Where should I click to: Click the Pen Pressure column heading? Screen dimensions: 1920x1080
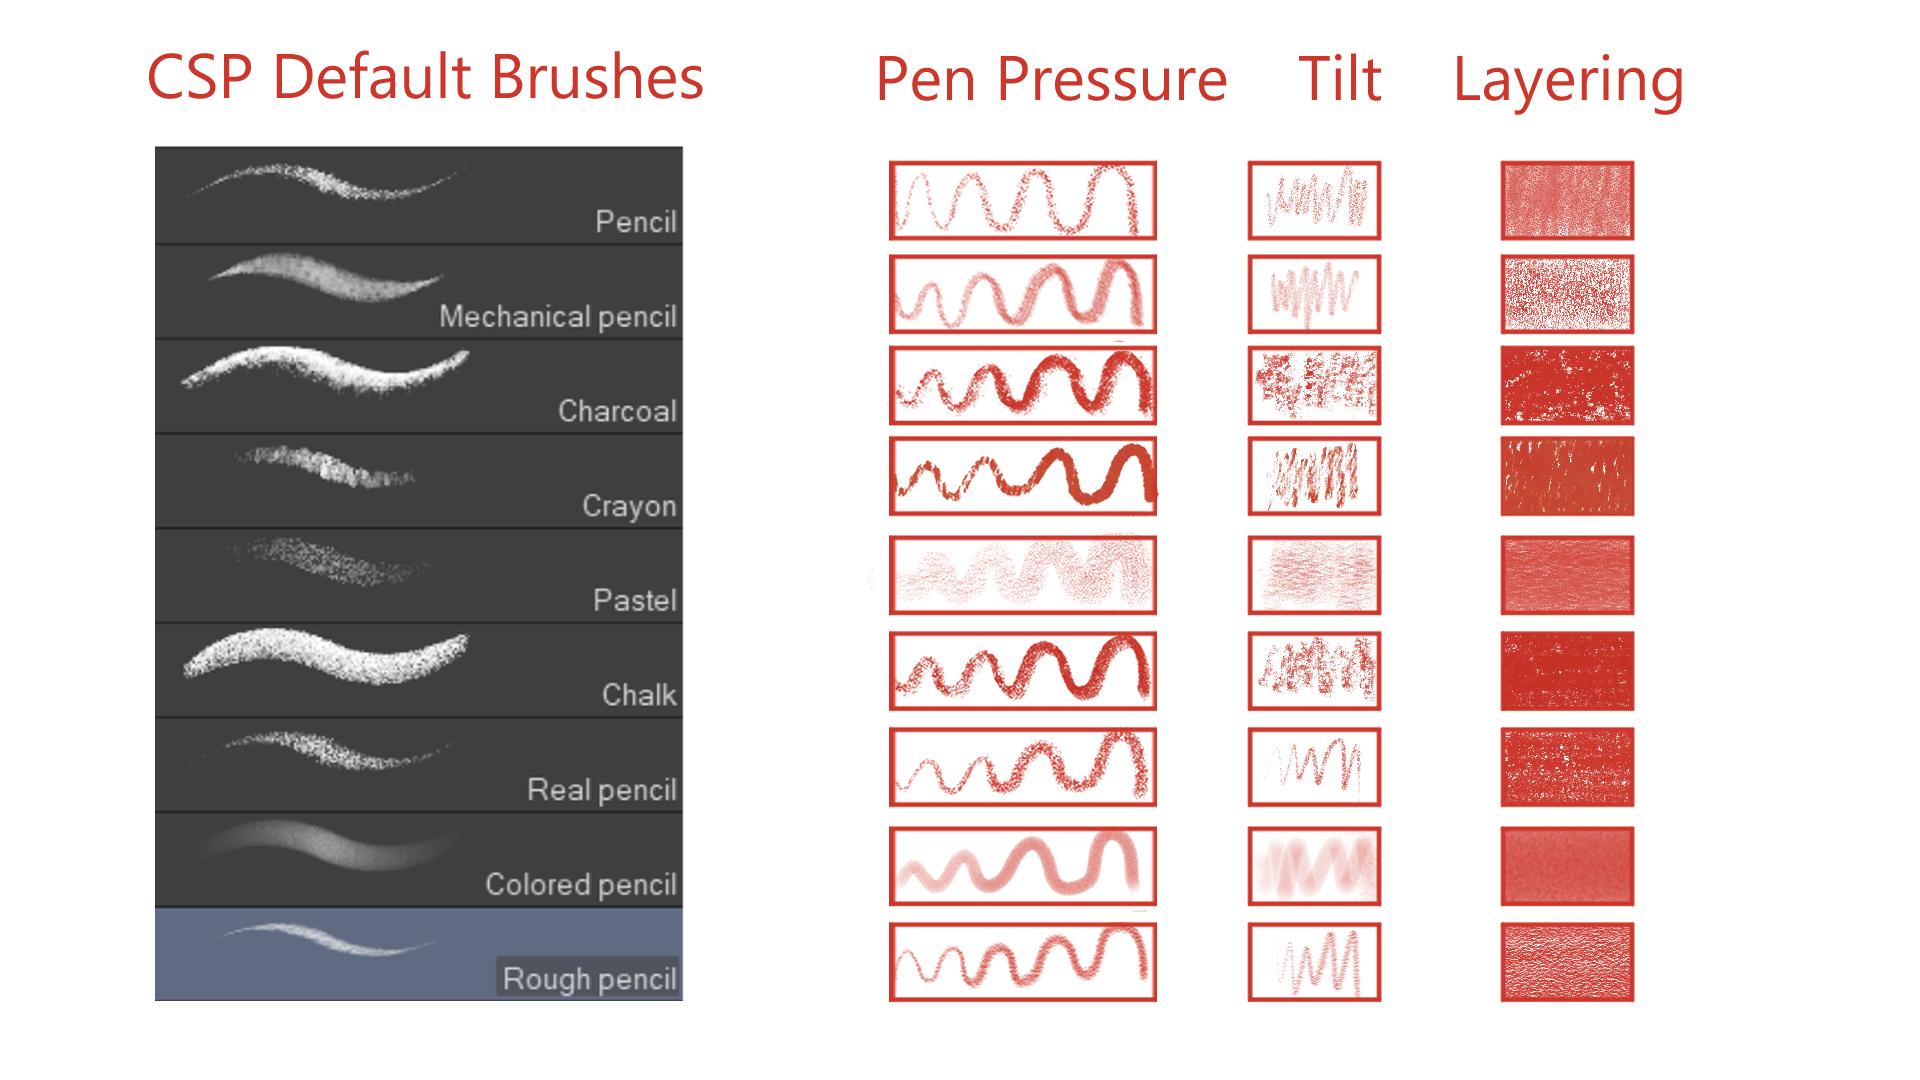click(x=1051, y=80)
